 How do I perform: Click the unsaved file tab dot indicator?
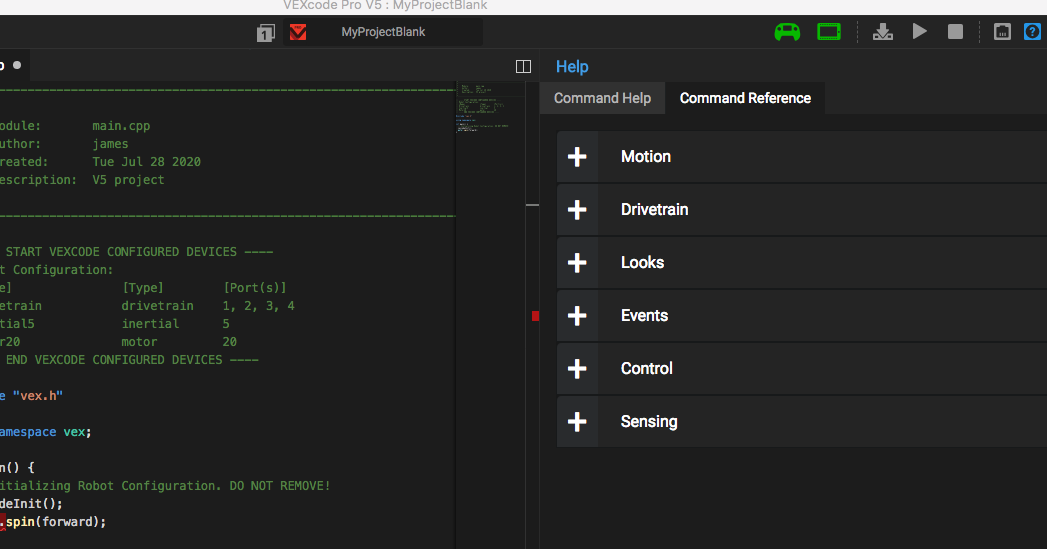click(17, 65)
